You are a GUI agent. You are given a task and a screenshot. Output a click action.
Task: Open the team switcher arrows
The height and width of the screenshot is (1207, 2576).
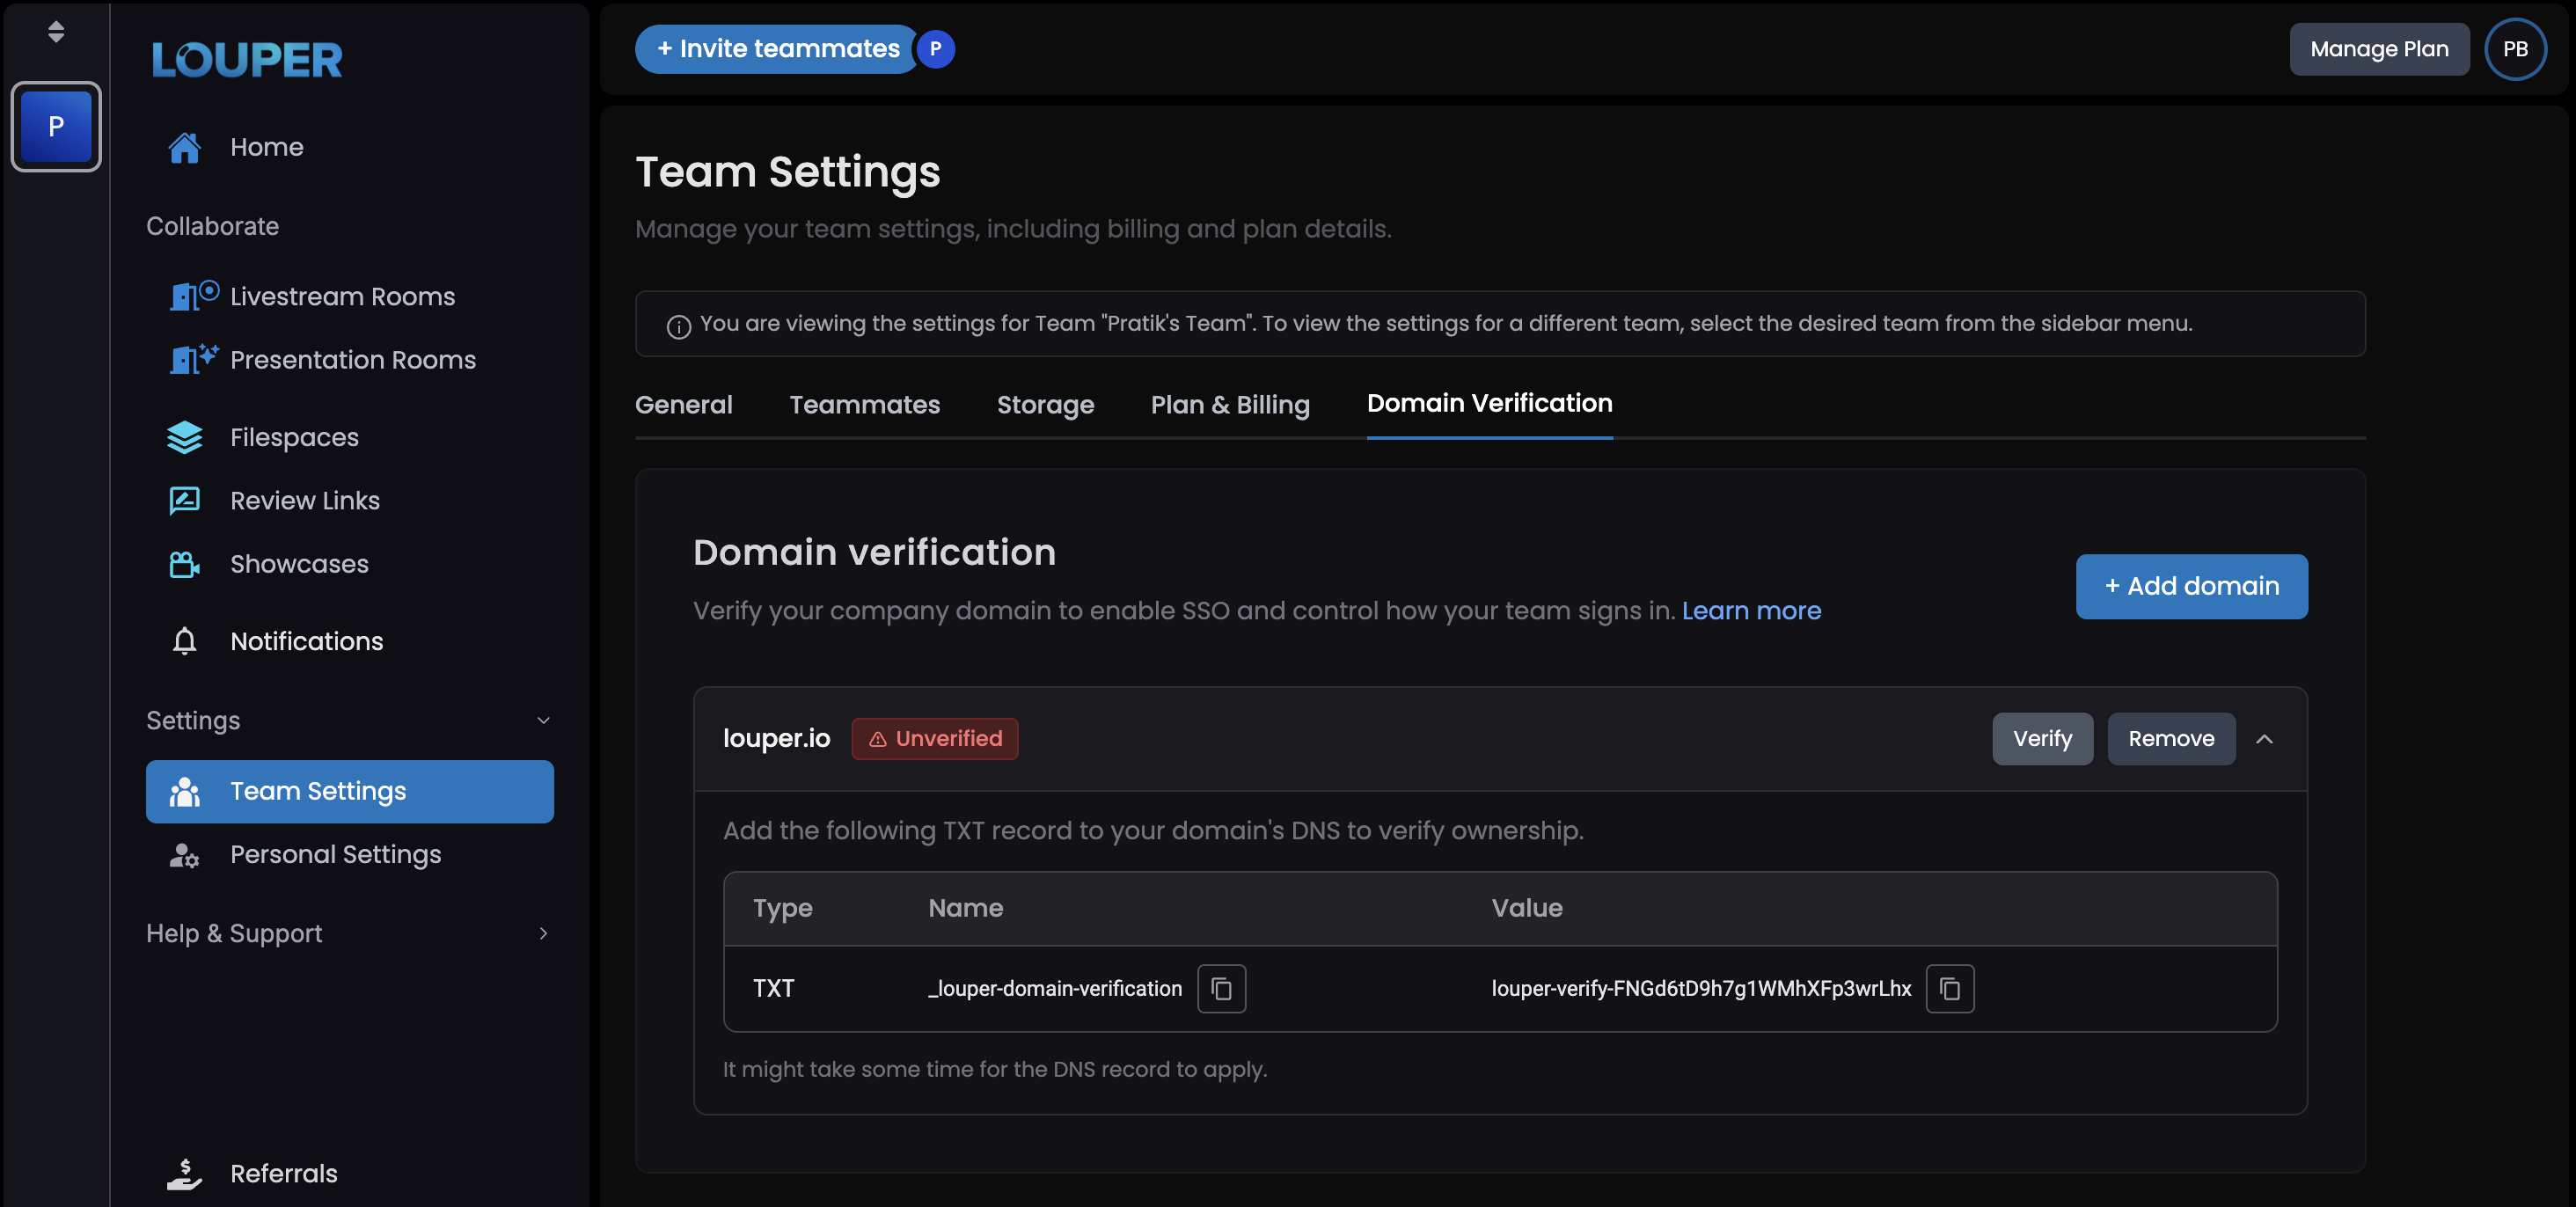(x=56, y=32)
